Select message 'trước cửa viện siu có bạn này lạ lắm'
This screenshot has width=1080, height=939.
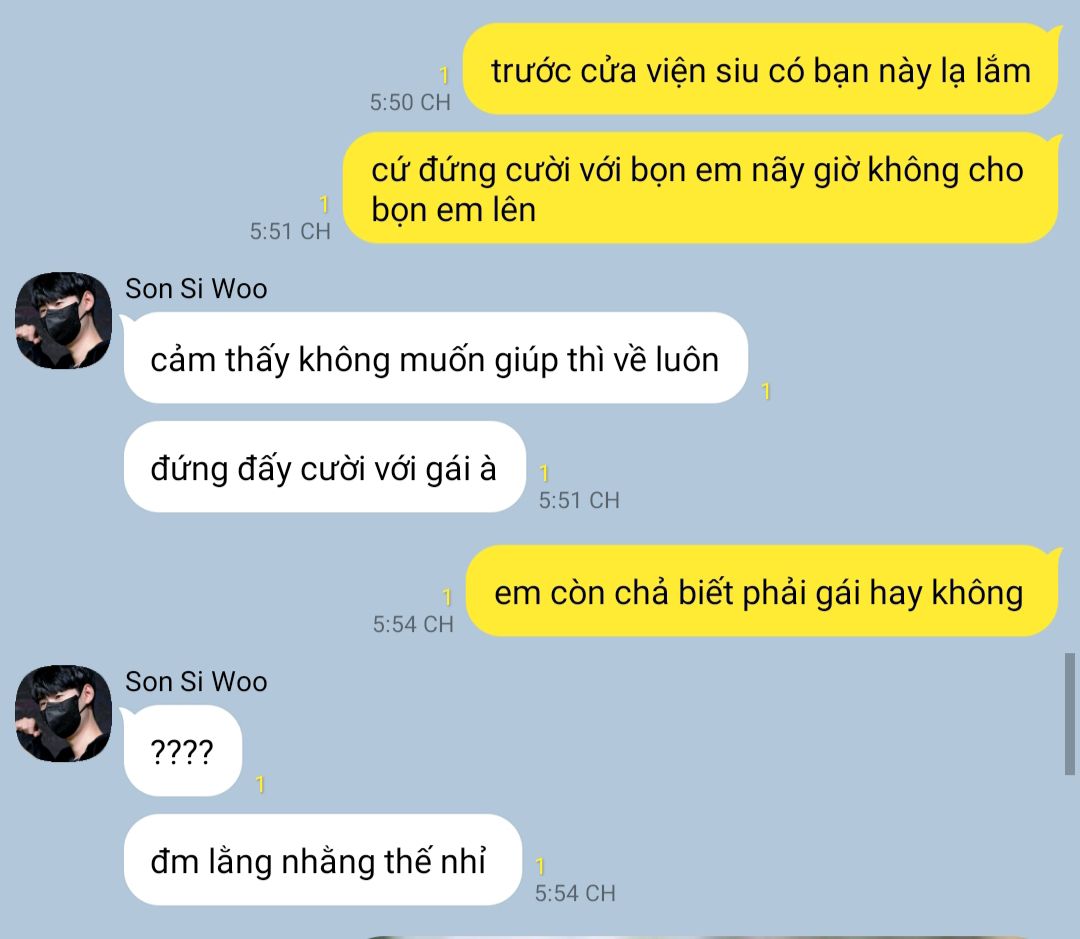coord(760,69)
